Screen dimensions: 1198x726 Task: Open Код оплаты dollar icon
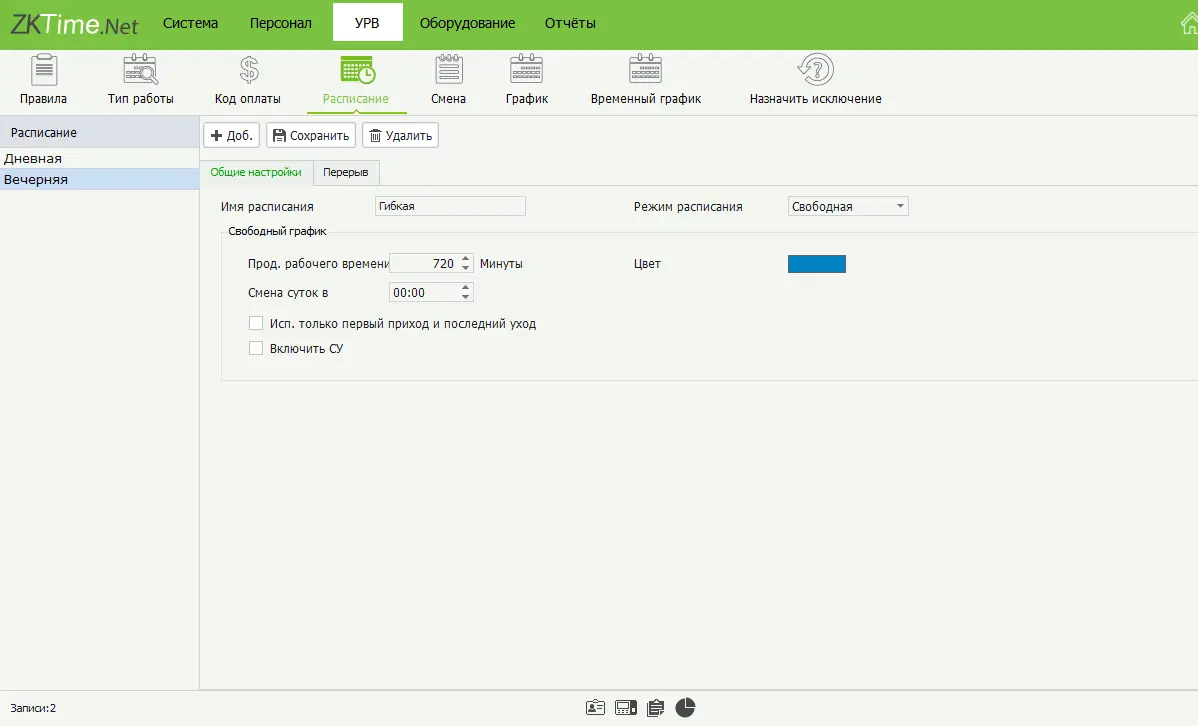pos(248,71)
